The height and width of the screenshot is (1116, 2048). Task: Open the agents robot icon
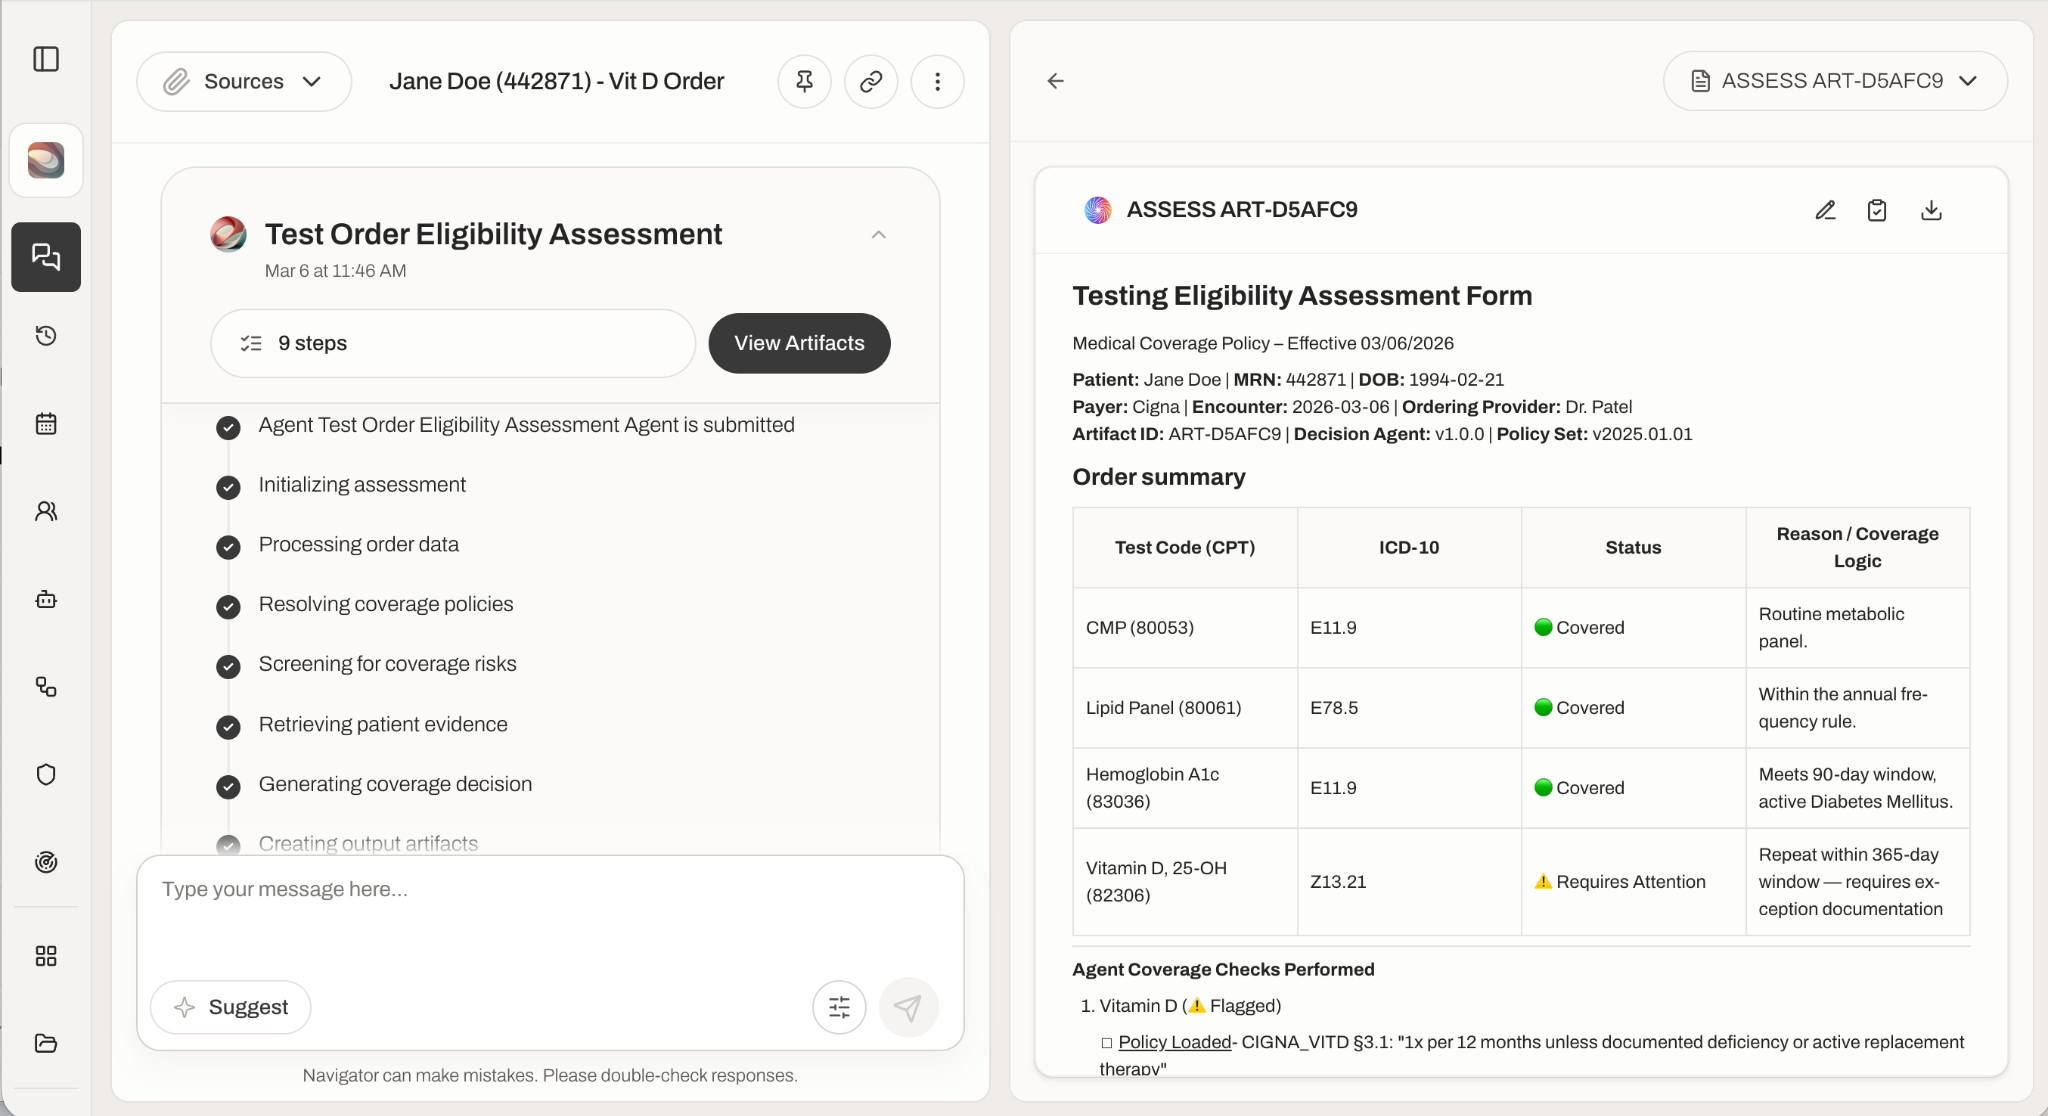46,599
